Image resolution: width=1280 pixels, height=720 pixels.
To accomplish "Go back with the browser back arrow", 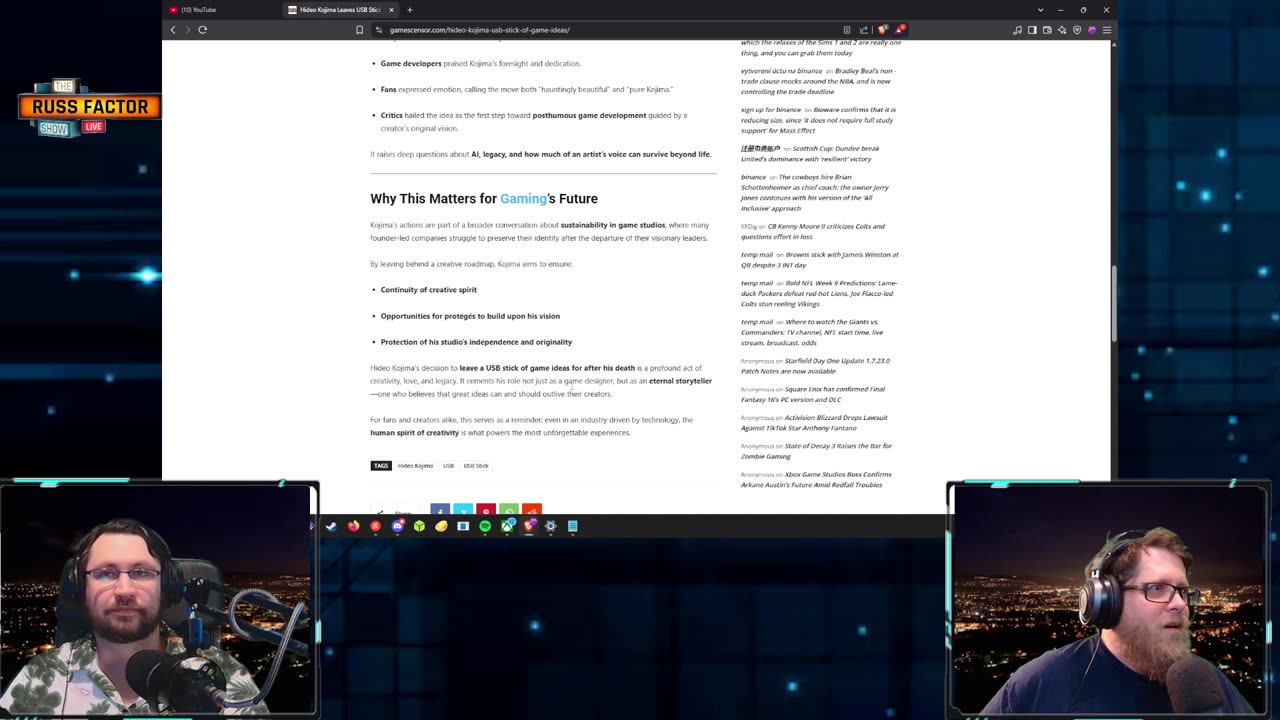I will coord(173,30).
